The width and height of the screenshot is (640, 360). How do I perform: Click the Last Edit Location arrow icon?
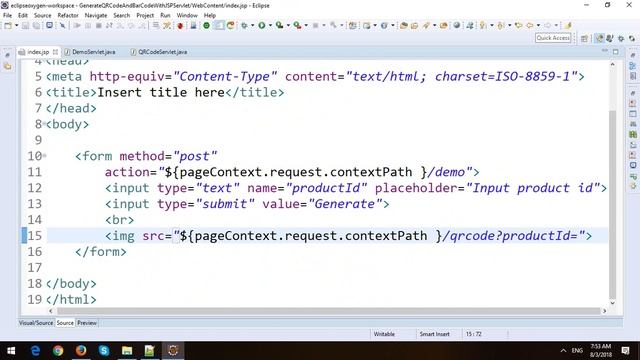click(x=518, y=26)
